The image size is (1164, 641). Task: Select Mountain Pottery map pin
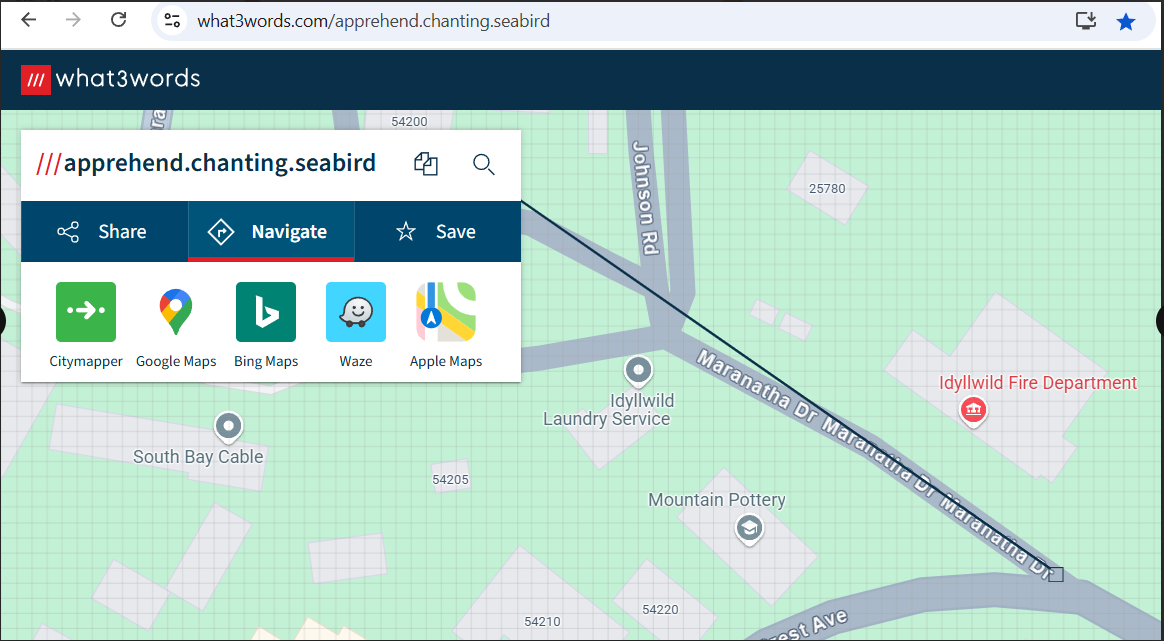[x=749, y=528]
